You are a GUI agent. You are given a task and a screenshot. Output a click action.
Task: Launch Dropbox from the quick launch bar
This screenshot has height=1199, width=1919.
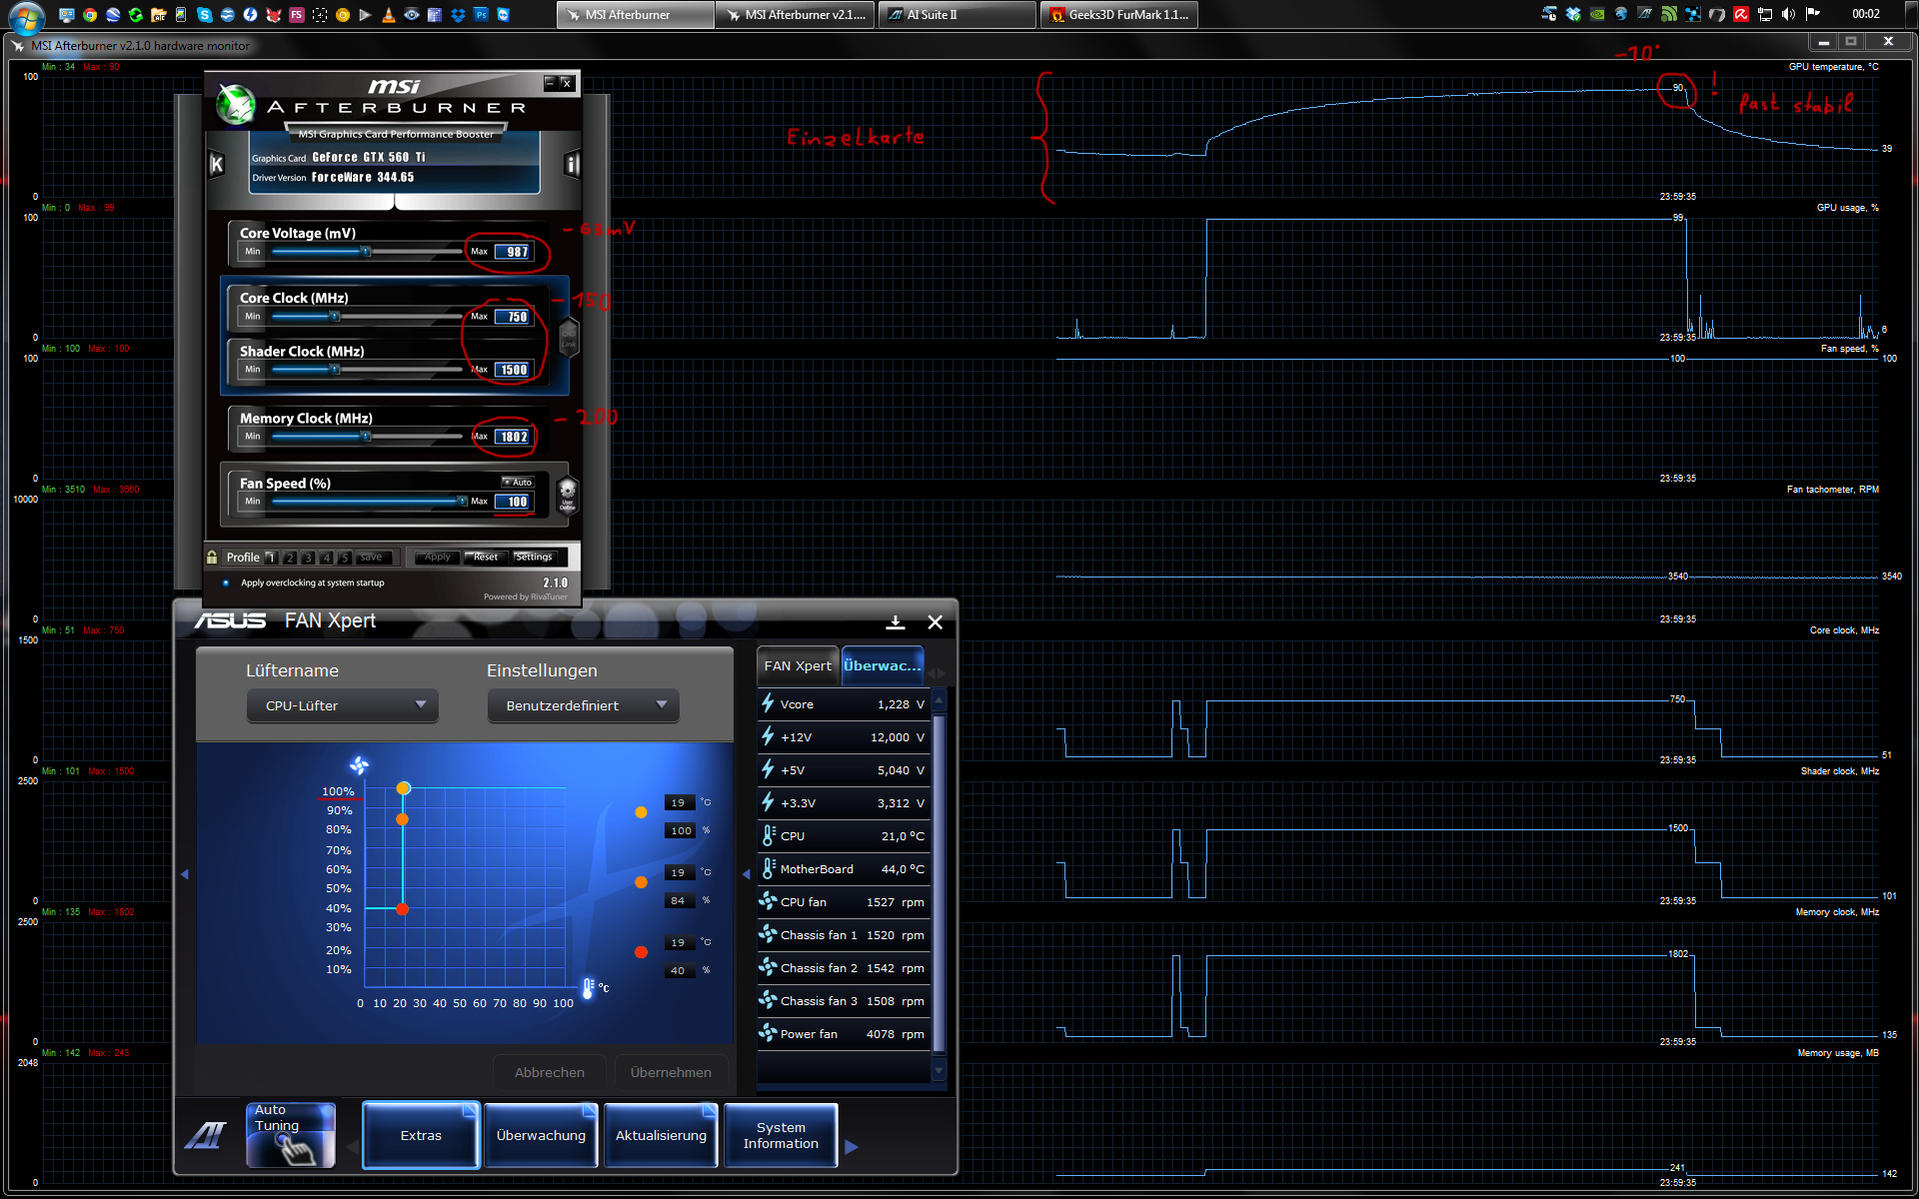click(457, 15)
